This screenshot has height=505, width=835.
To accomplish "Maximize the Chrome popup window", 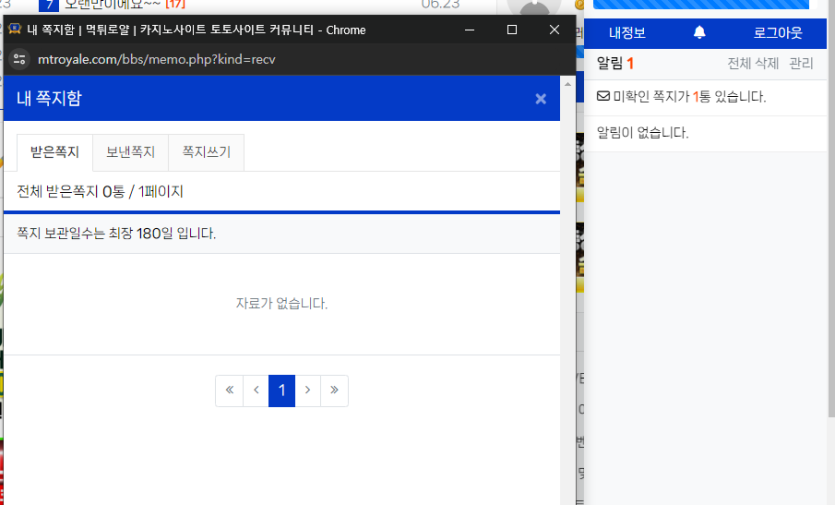I will [512, 30].
